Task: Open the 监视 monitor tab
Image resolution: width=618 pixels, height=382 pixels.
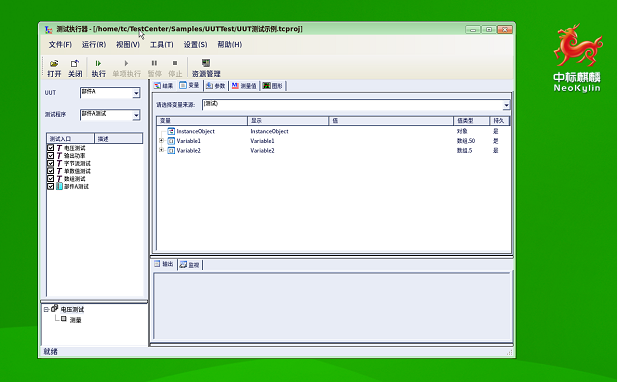Action: tap(190, 265)
